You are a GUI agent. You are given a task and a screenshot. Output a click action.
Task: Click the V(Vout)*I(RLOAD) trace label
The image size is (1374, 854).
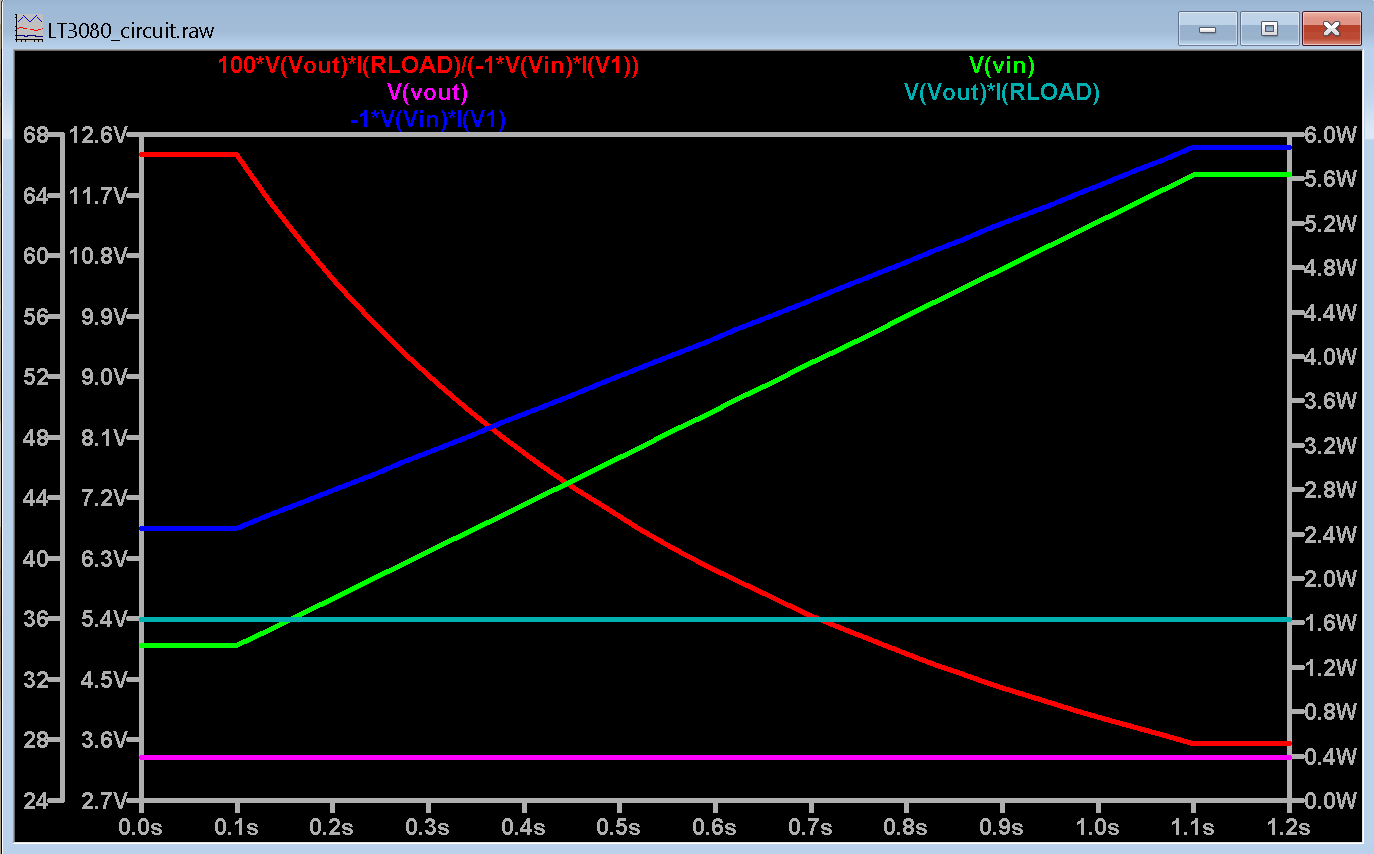1002,92
